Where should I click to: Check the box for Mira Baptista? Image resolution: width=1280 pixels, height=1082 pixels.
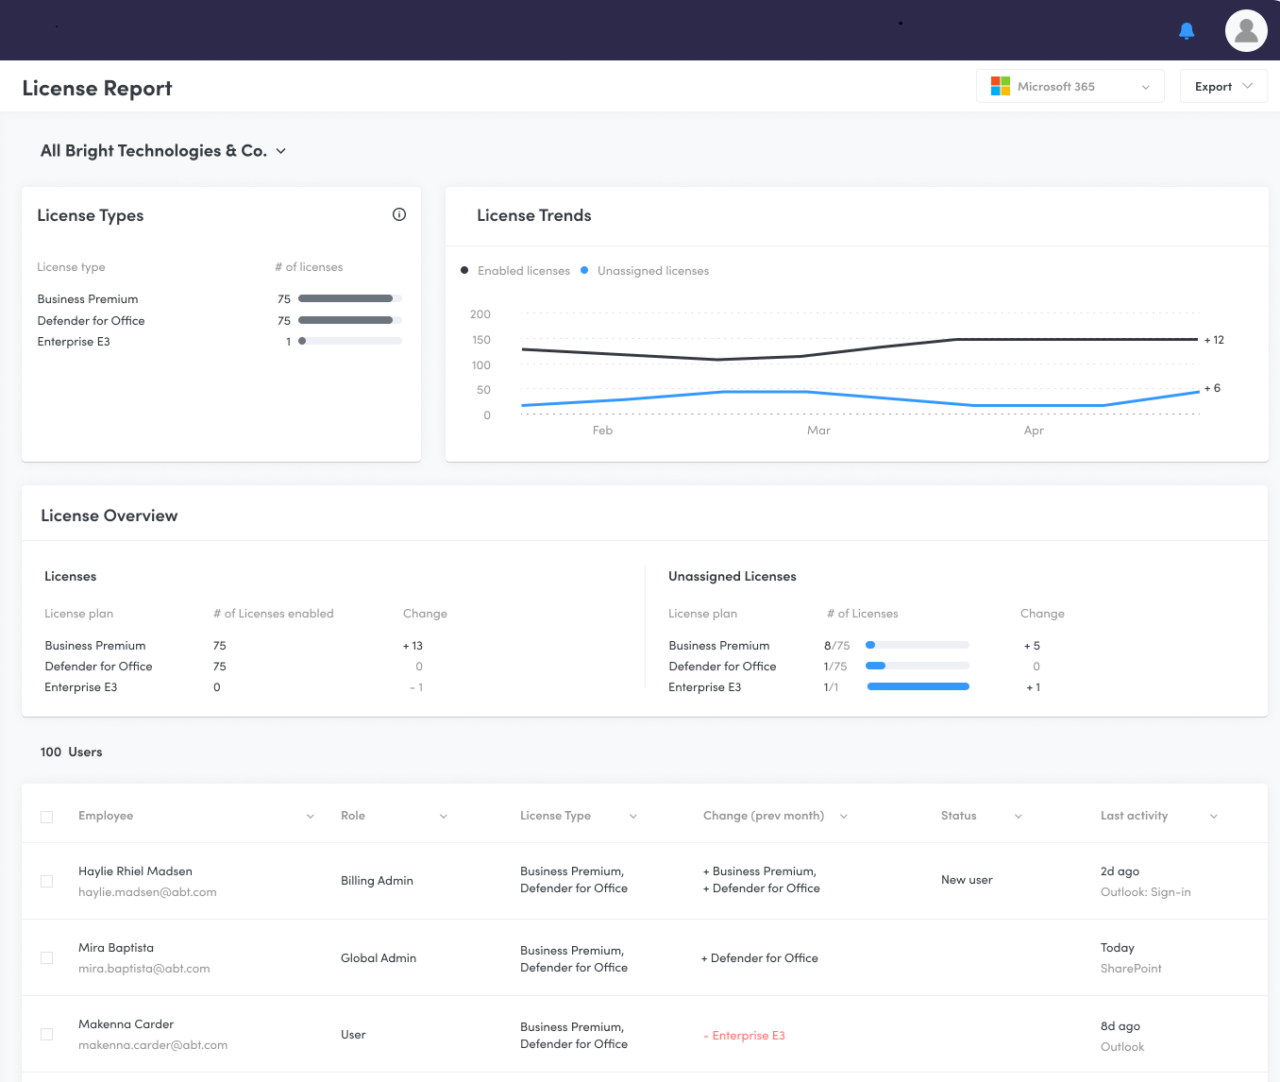coord(46,957)
